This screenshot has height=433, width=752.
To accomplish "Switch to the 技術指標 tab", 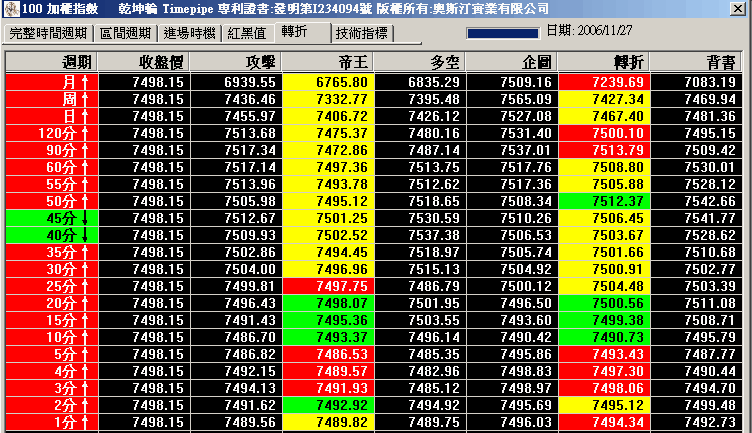I will pos(363,33).
